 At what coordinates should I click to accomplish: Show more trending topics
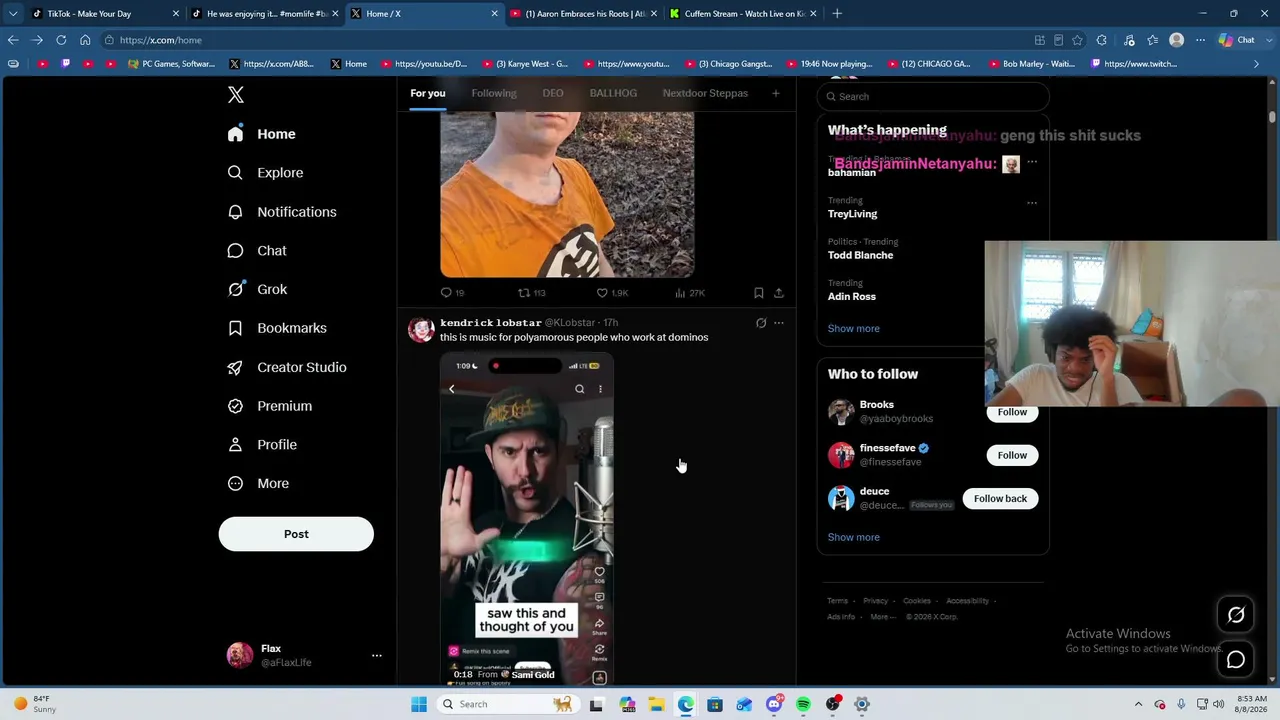tap(853, 329)
